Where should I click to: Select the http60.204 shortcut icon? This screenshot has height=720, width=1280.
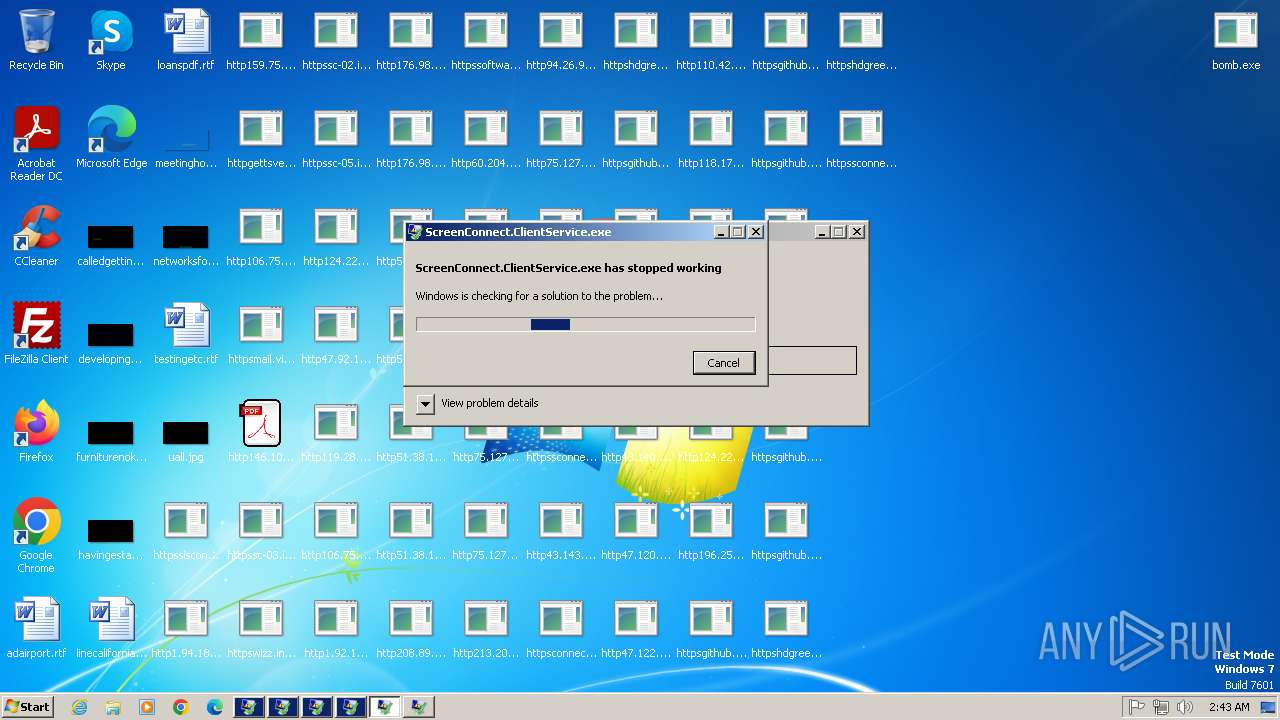click(x=486, y=138)
